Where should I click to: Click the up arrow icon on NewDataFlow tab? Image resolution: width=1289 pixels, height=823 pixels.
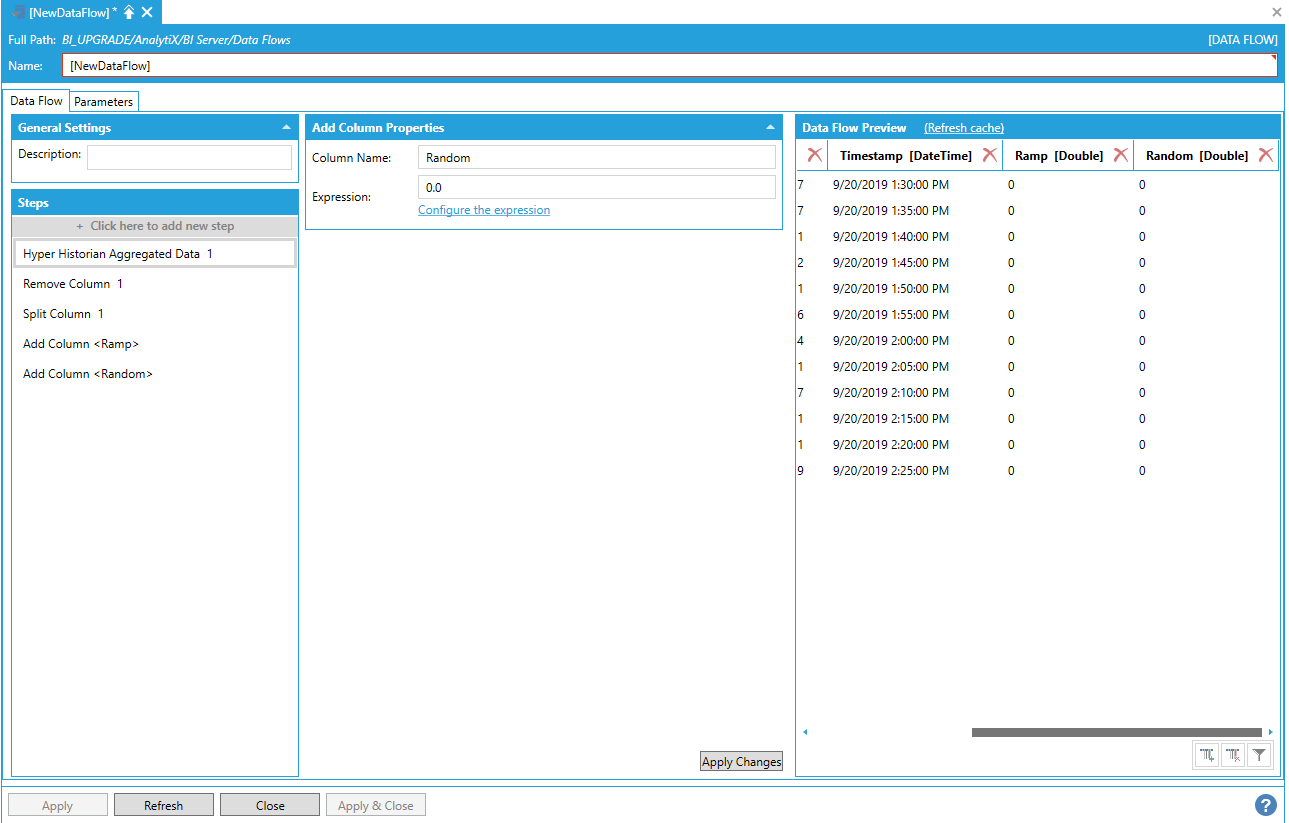tap(128, 12)
